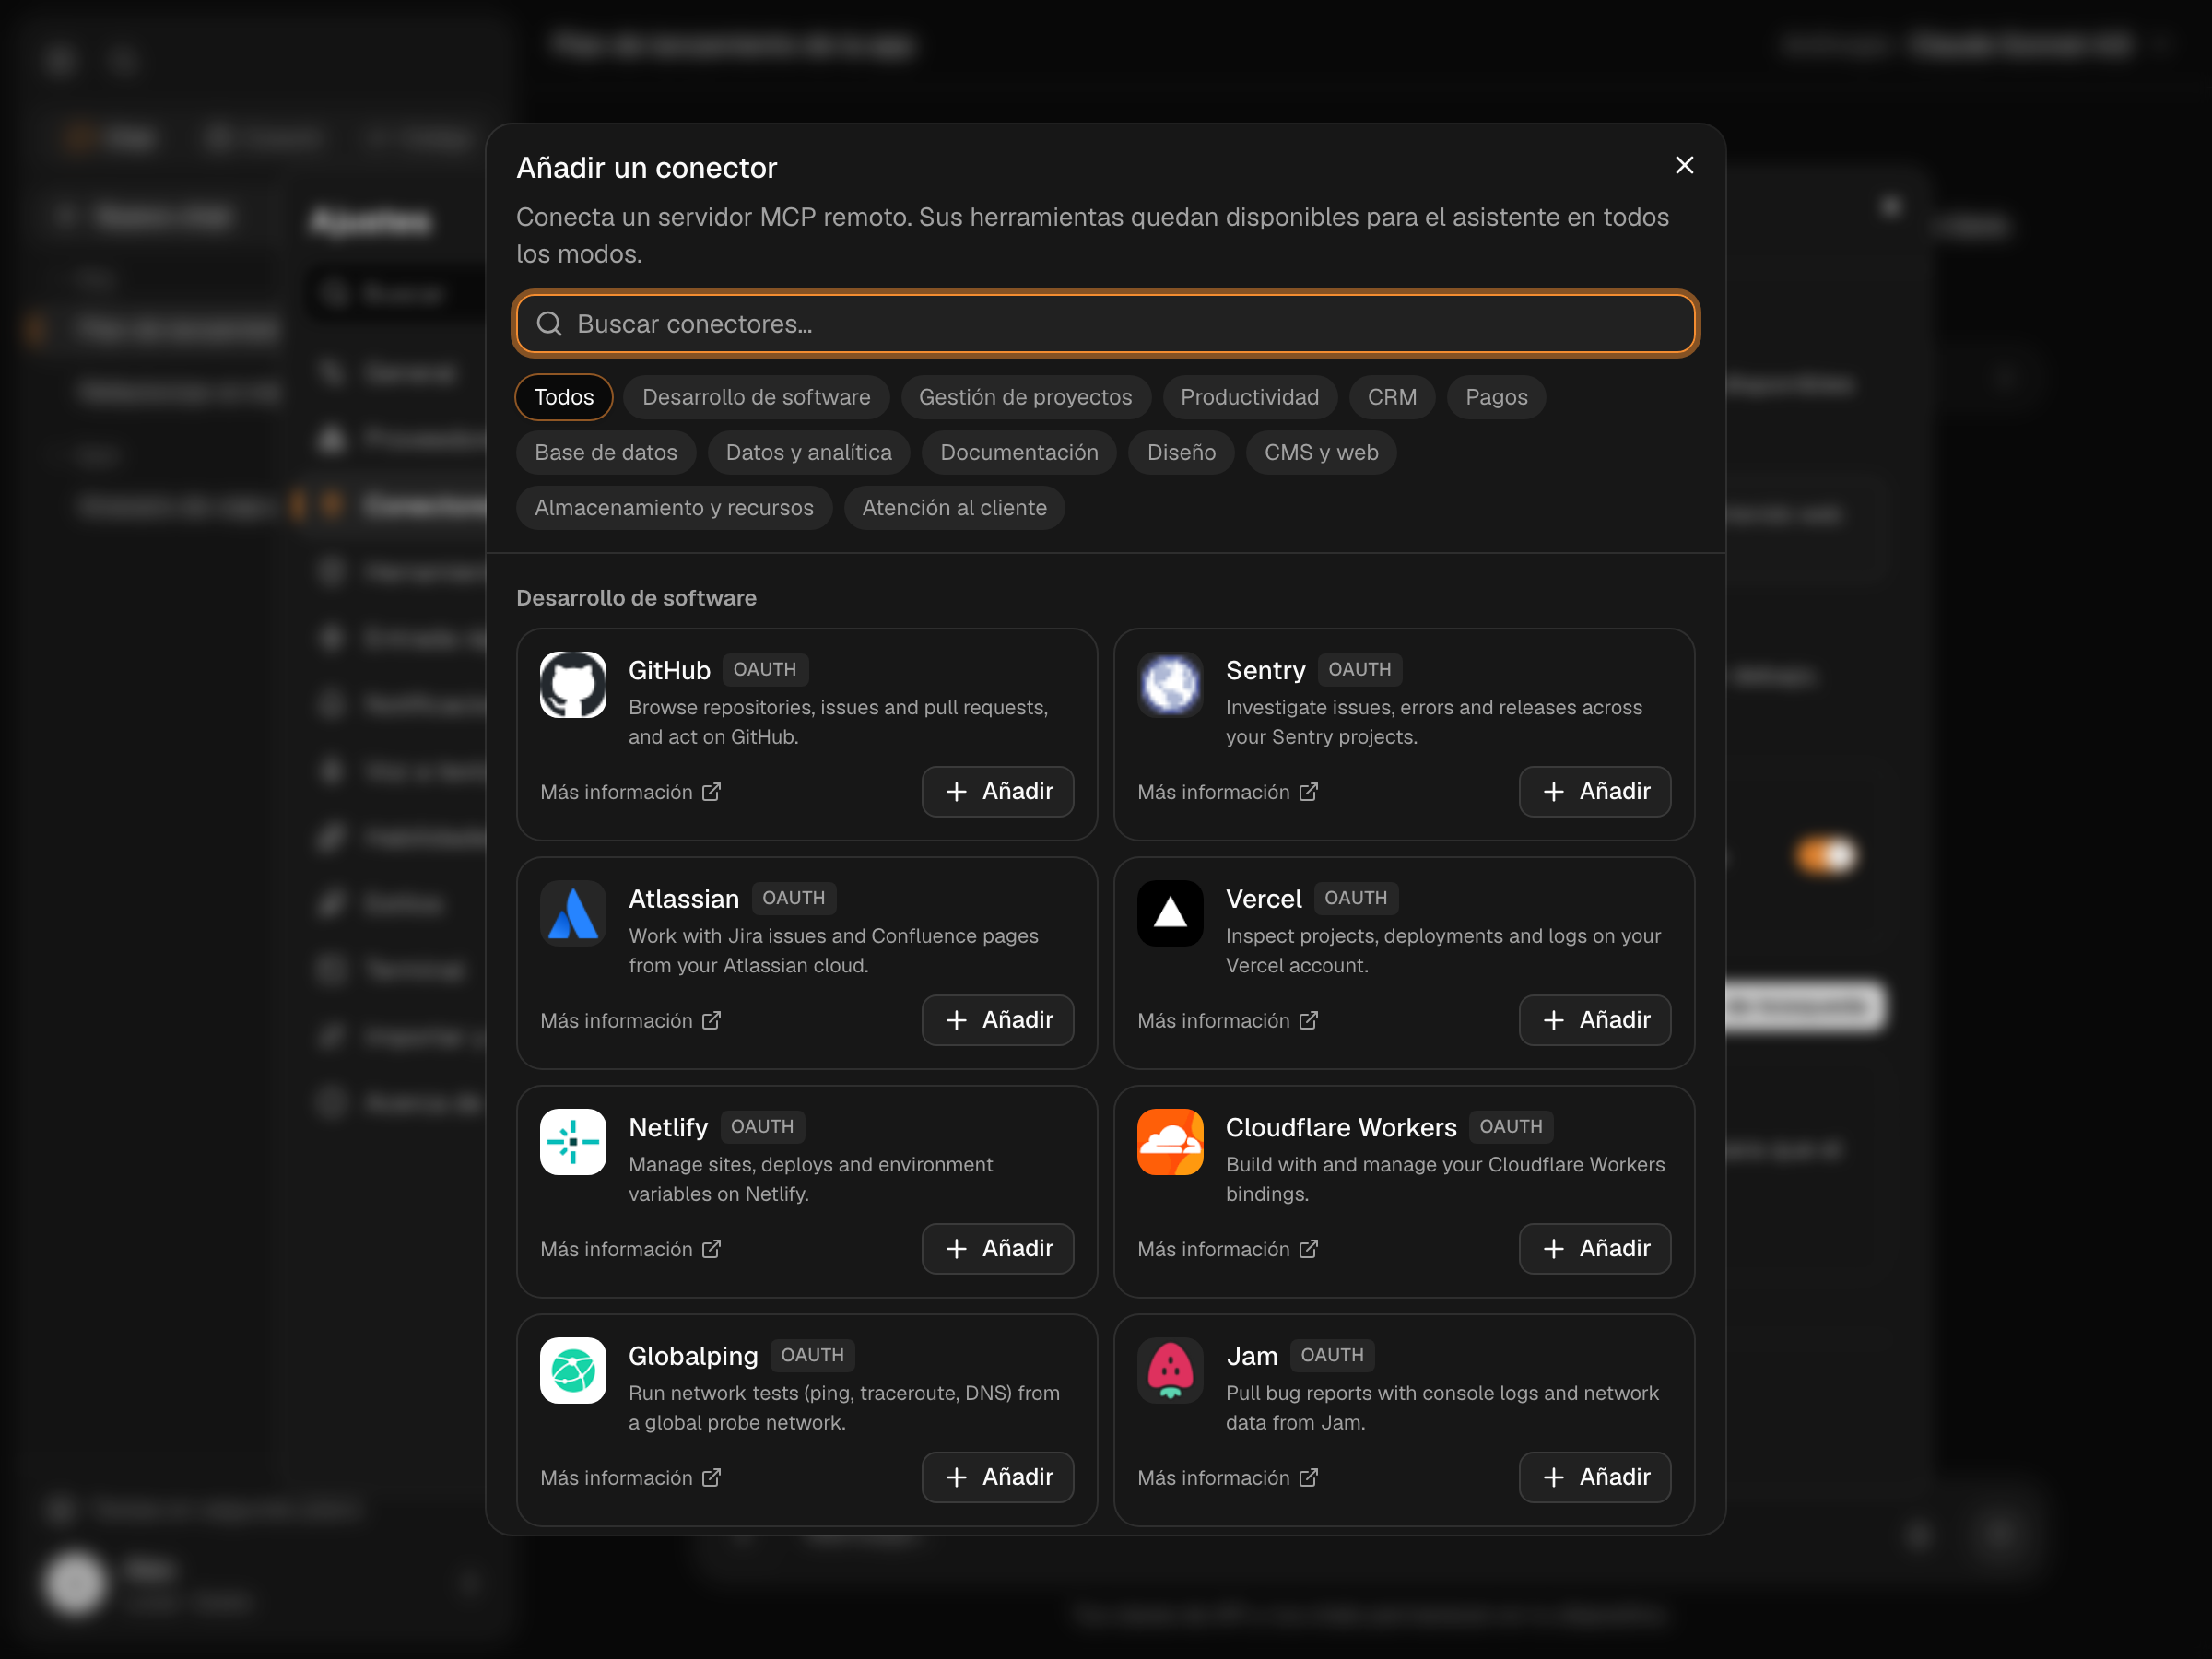
Task: Click the Jam strawberry logo
Action: [1170, 1371]
